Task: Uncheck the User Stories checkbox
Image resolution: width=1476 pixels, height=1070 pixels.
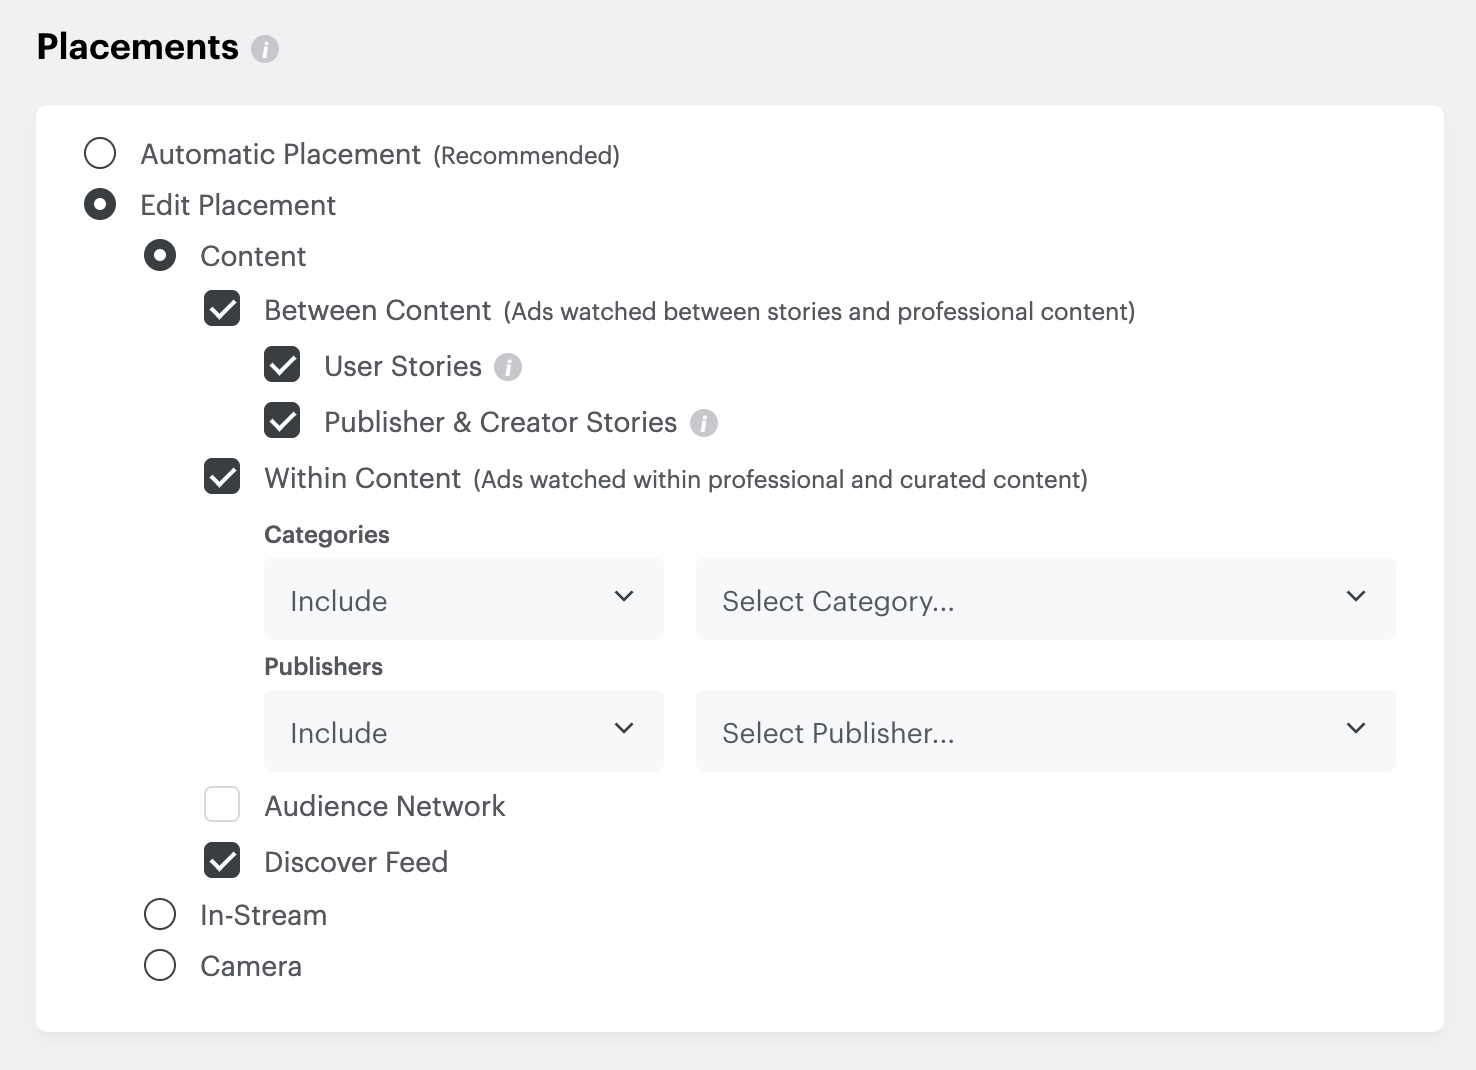Action: click(282, 365)
